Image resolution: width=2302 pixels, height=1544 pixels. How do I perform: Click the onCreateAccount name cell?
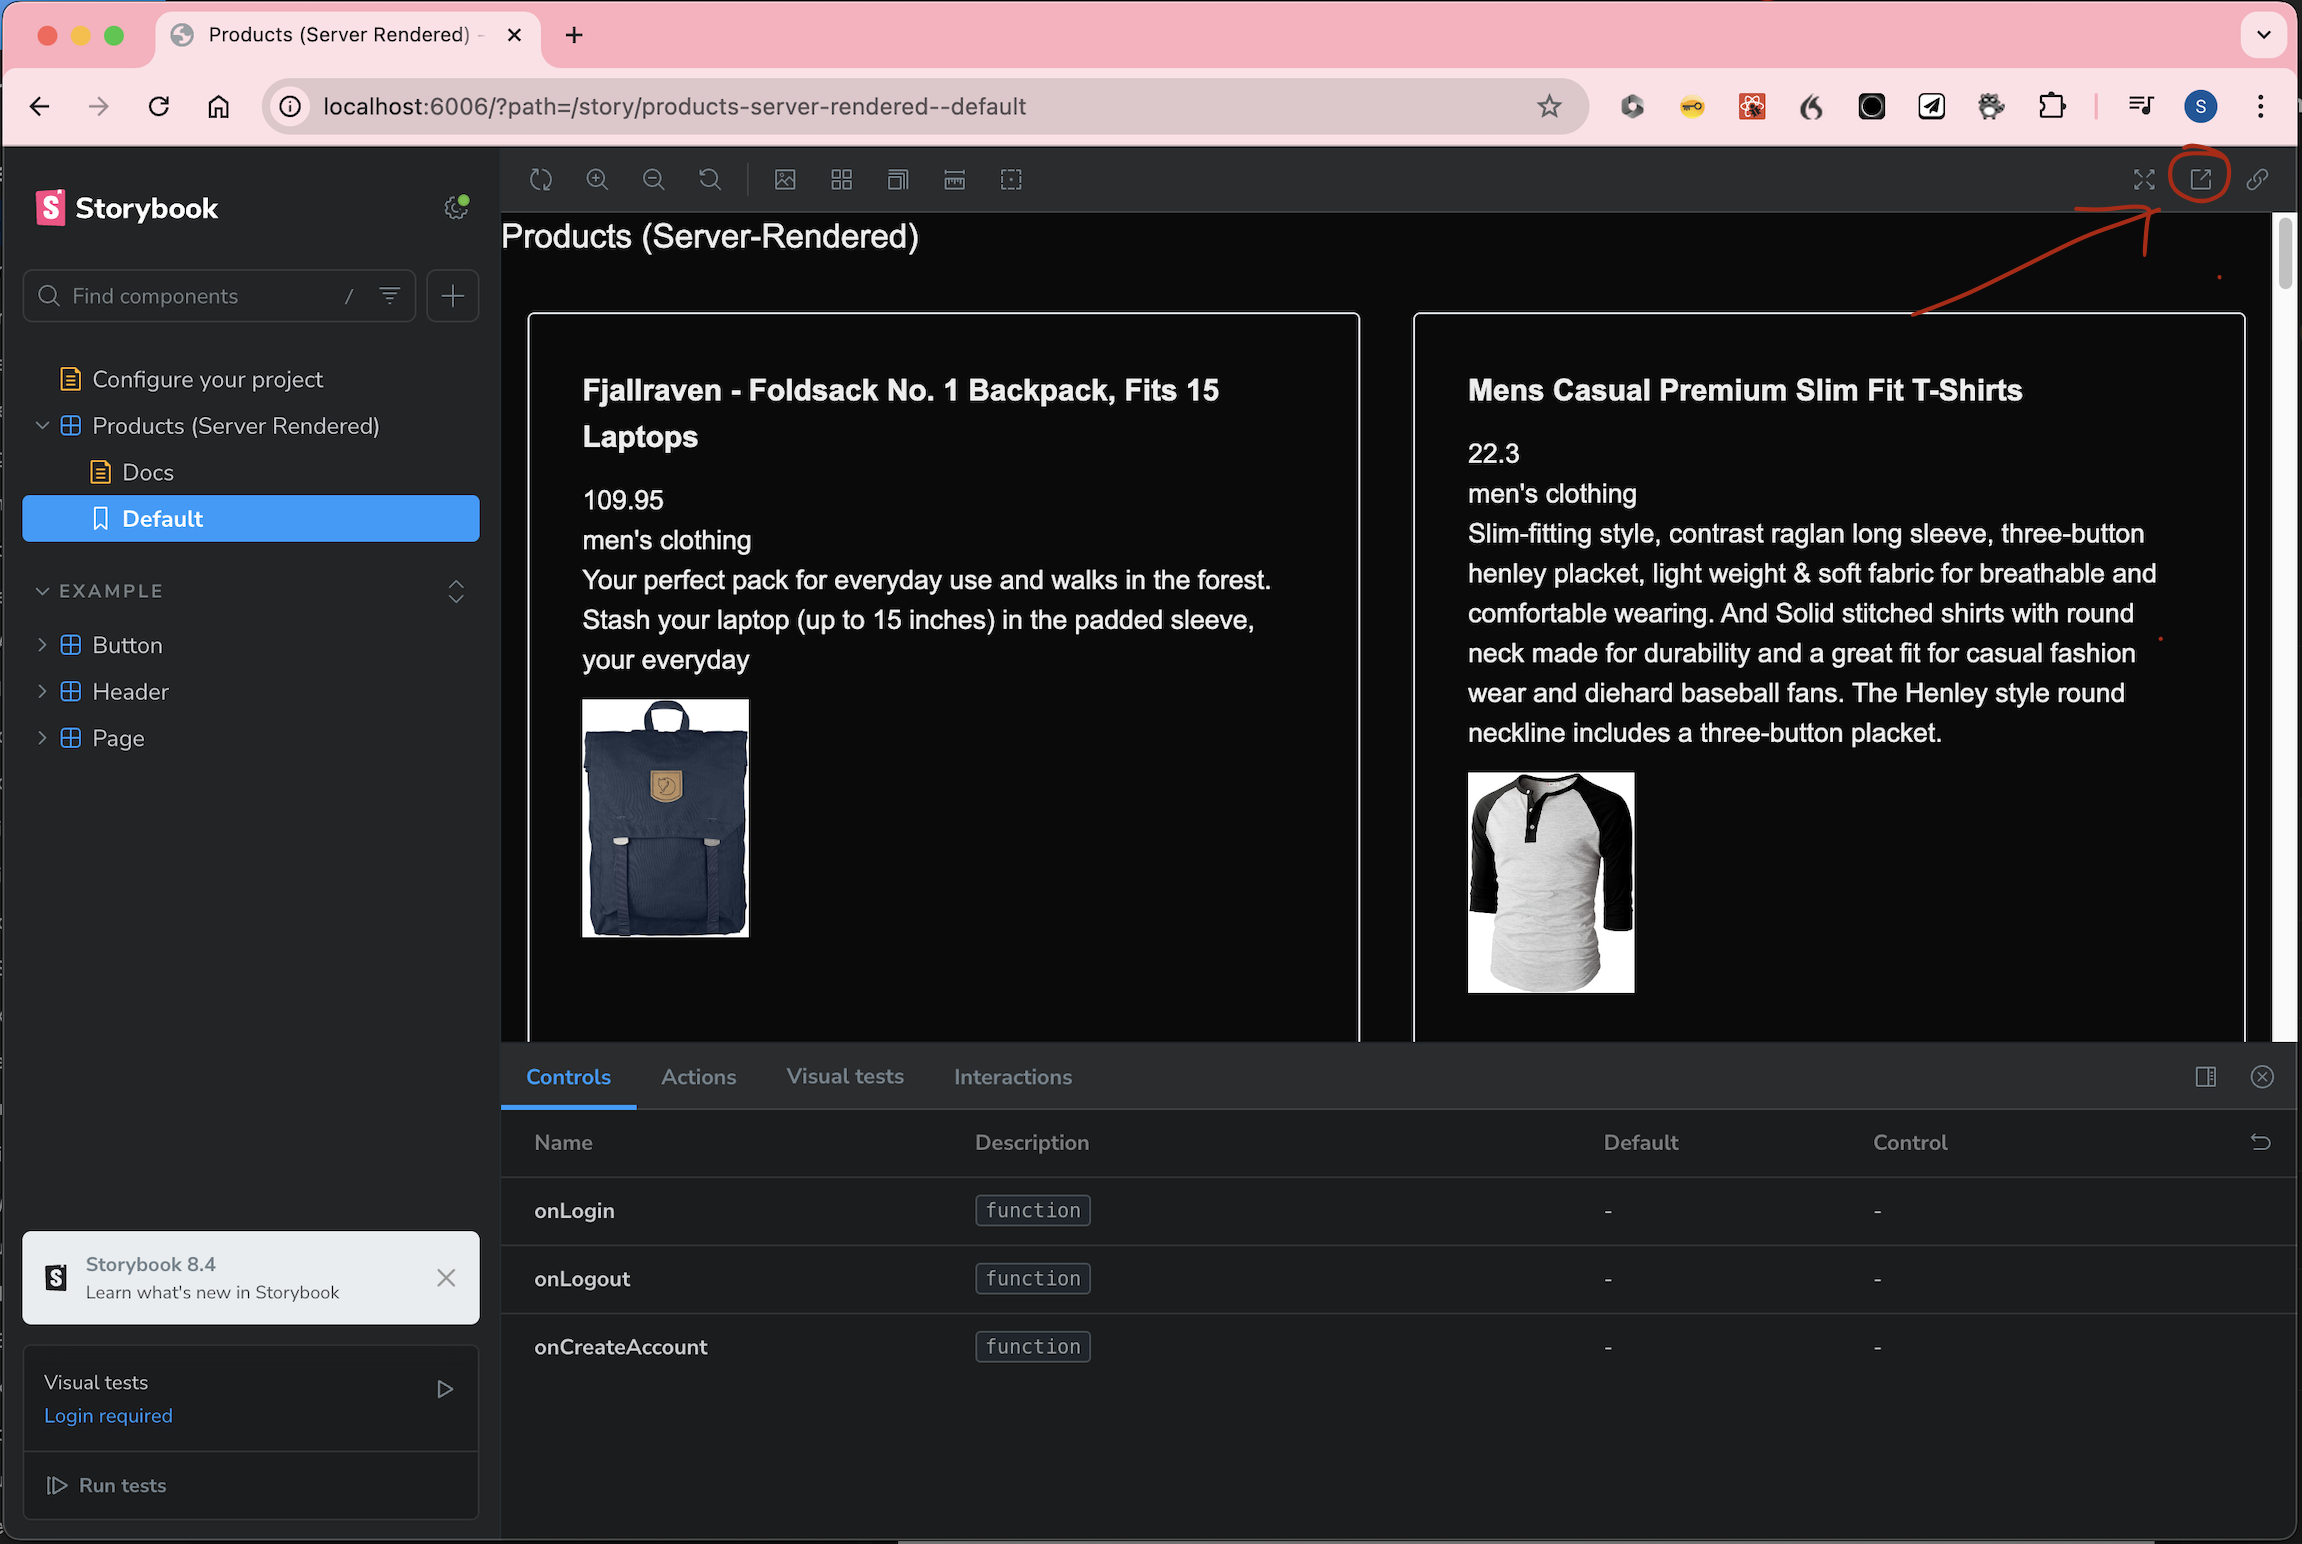[621, 1347]
